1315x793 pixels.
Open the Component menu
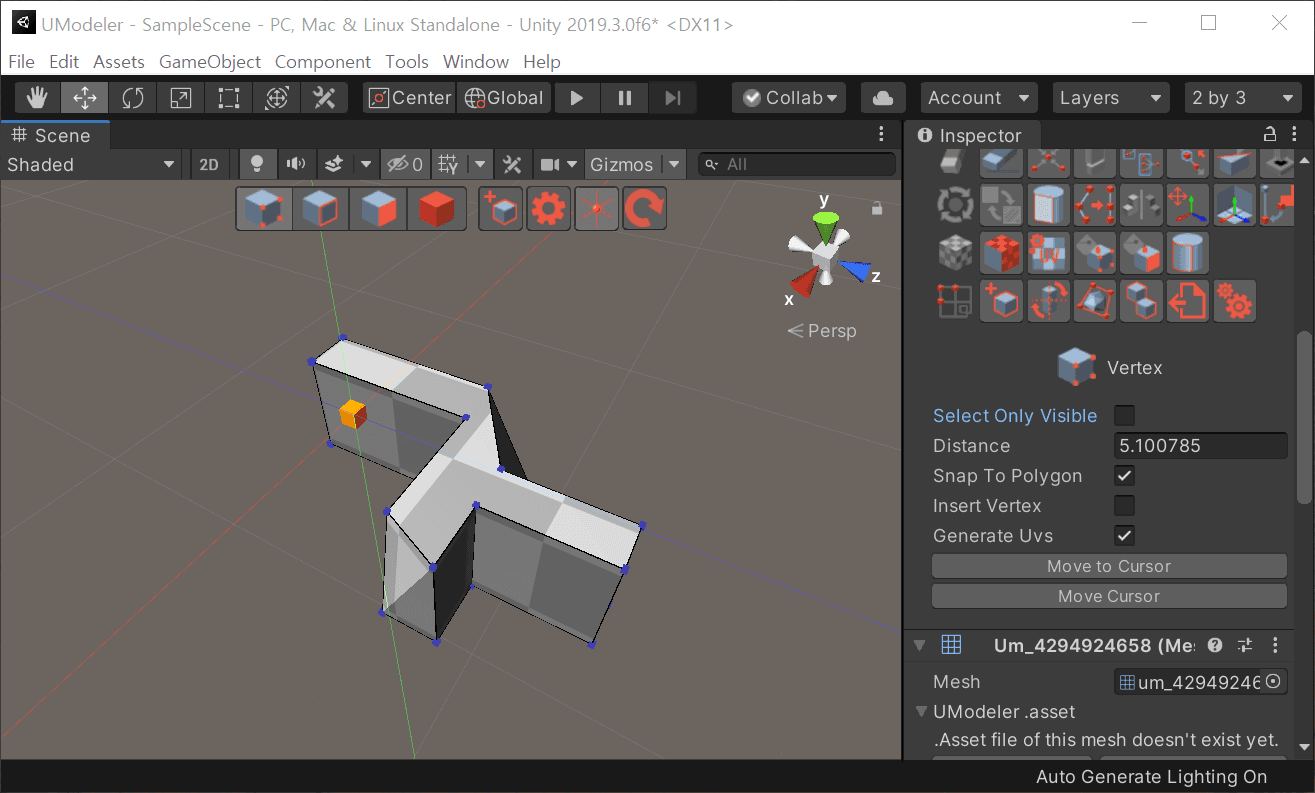pos(323,62)
